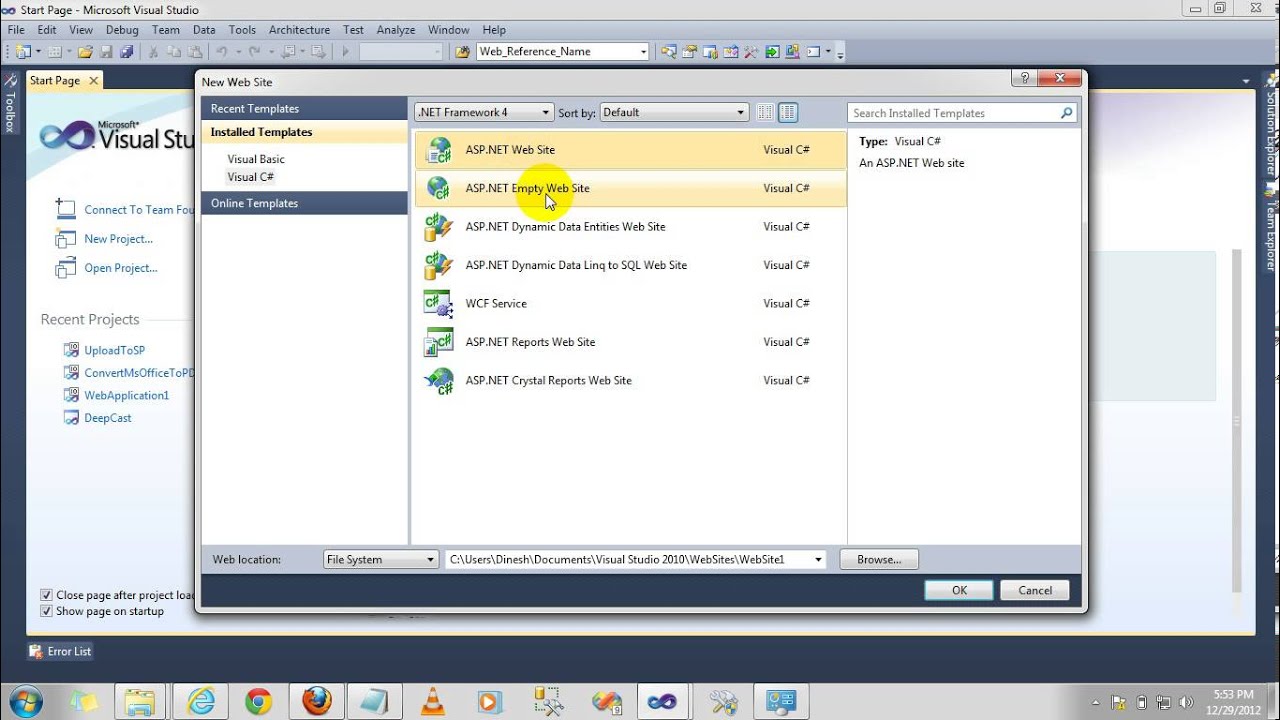Expand the Online Templates section
The image size is (1280, 720).
(x=304, y=203)
